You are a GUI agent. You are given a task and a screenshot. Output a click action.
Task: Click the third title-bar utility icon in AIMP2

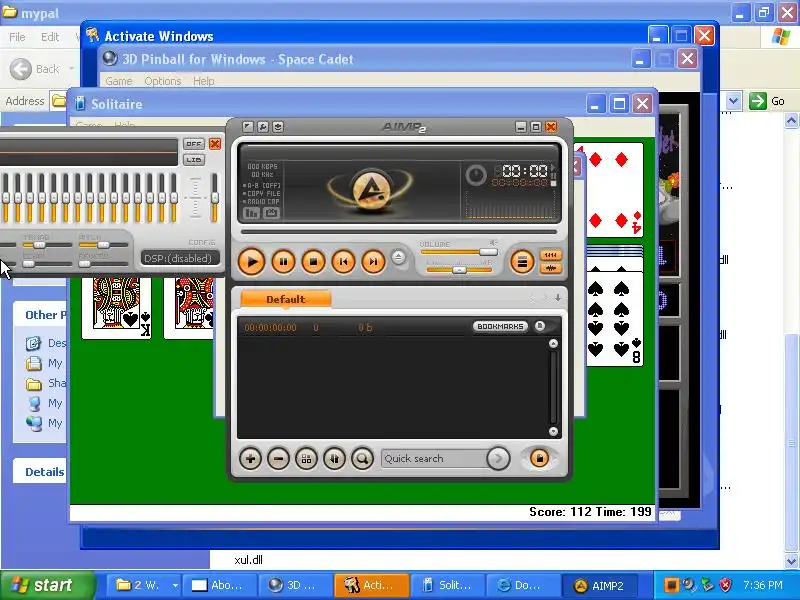tap(278, 127)
